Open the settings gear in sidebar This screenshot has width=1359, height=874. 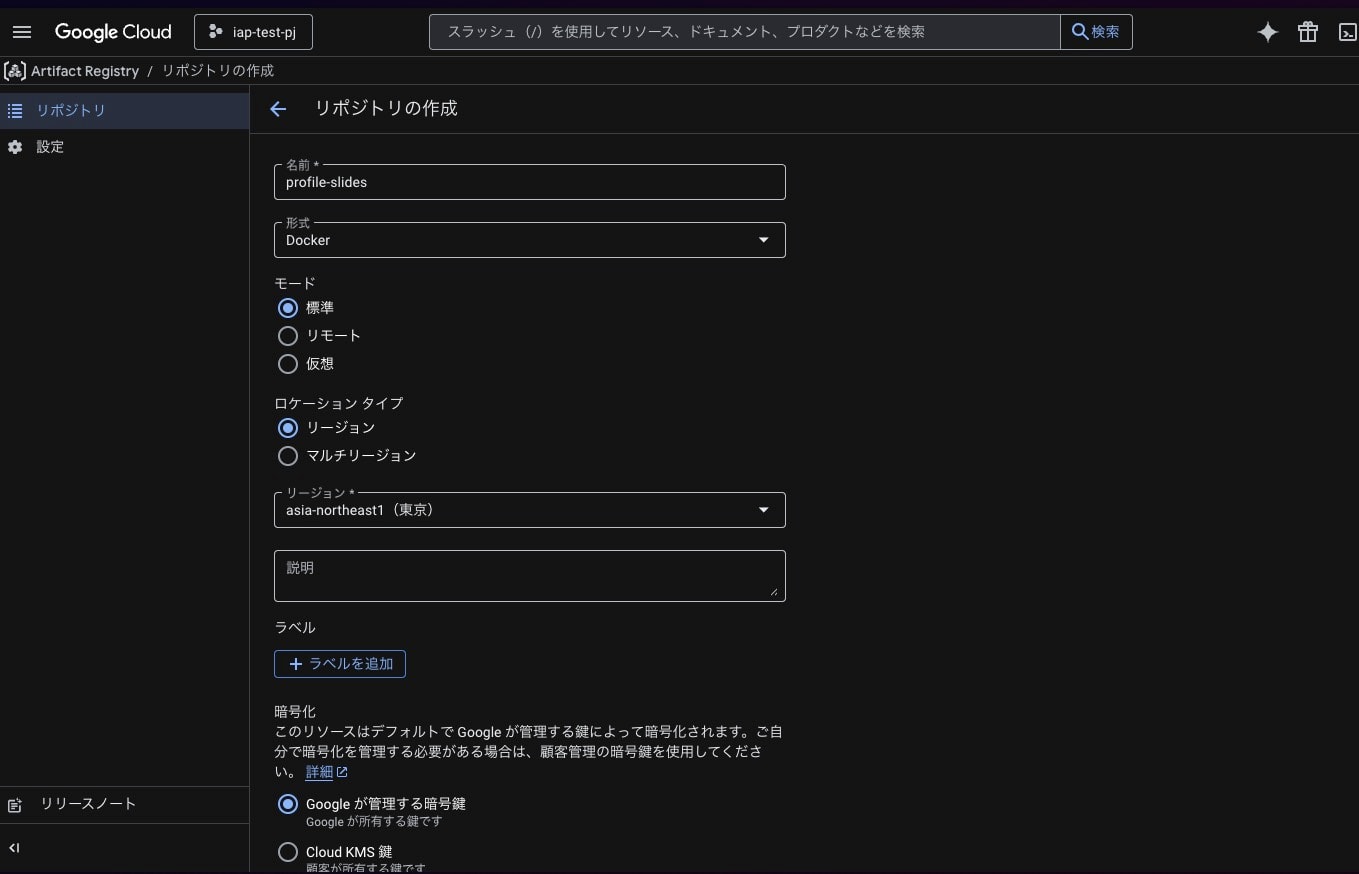[15, 147]
